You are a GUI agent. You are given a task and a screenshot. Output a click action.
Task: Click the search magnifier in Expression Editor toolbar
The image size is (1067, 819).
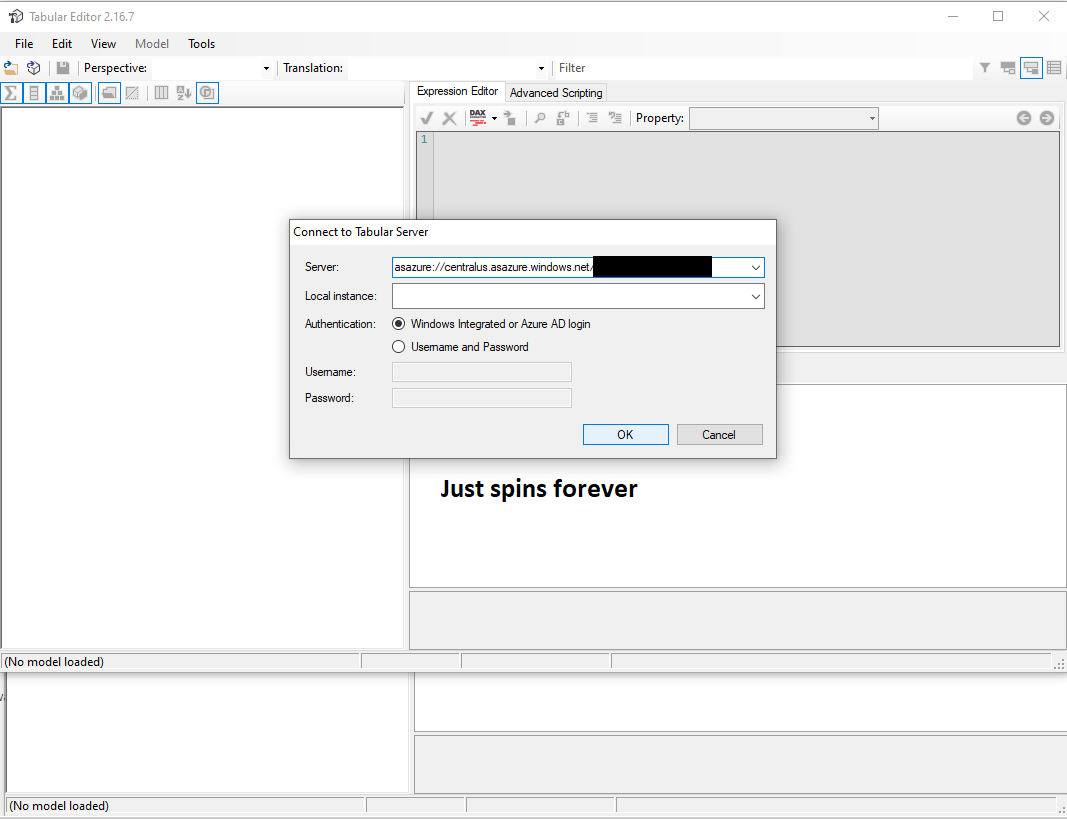point(539,117)
